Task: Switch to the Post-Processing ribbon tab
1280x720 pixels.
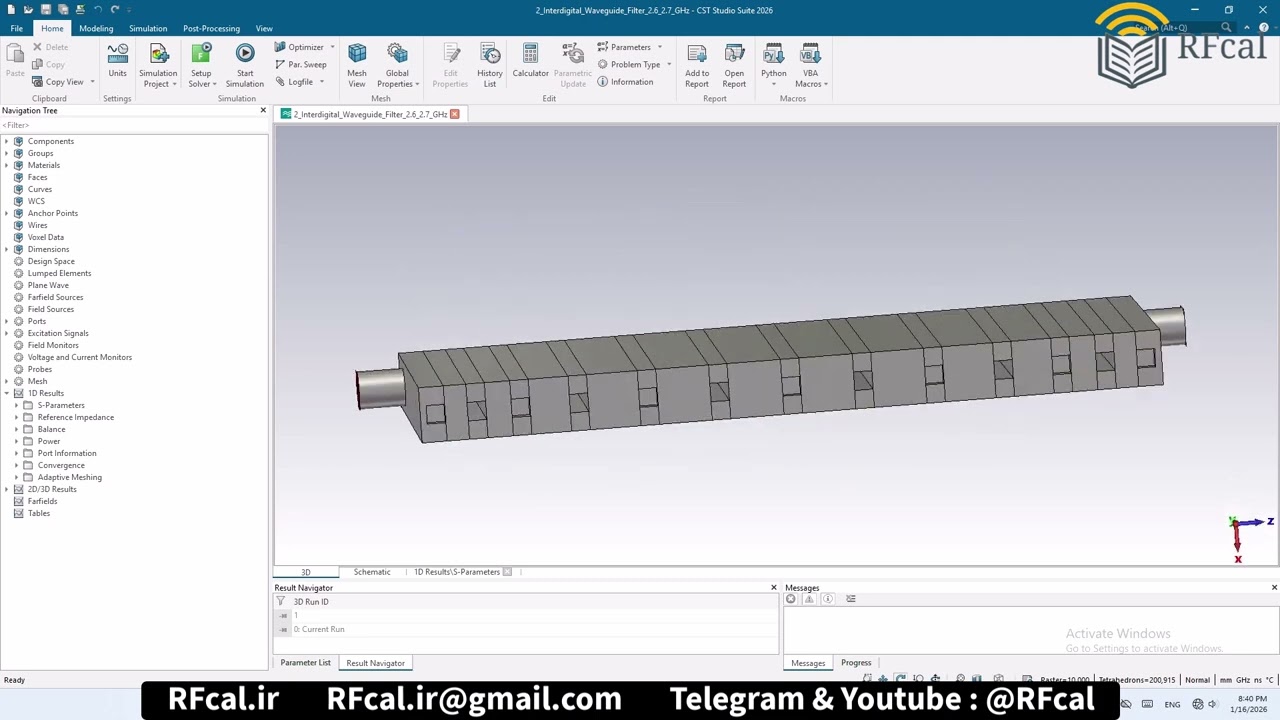Action: coord(211,28)
